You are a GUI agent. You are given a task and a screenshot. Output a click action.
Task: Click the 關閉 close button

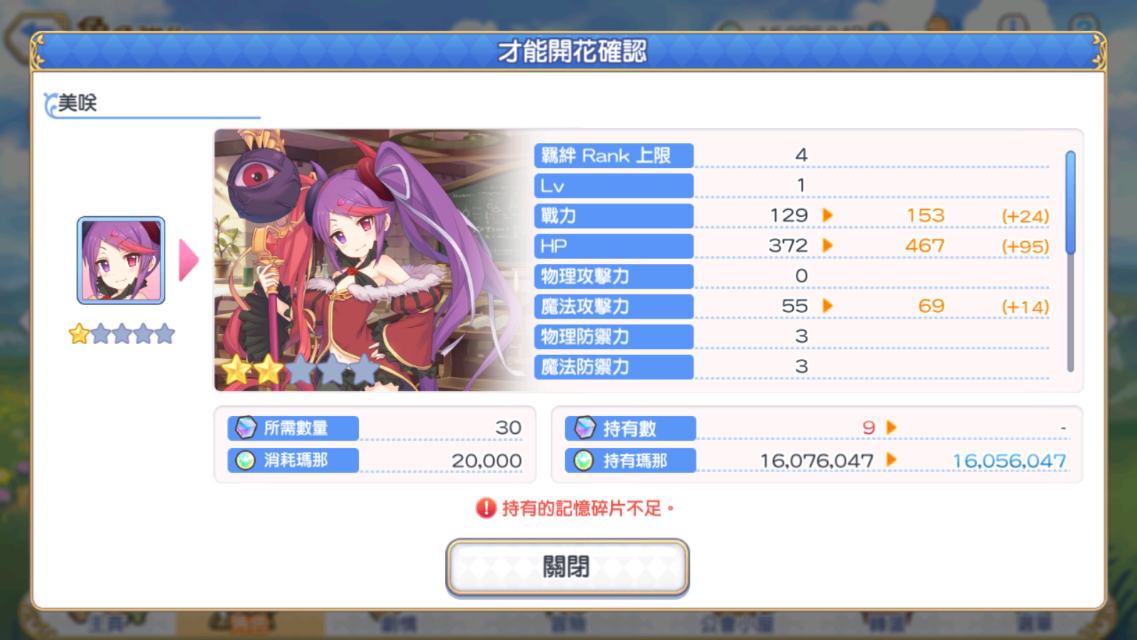coord(567,568)
